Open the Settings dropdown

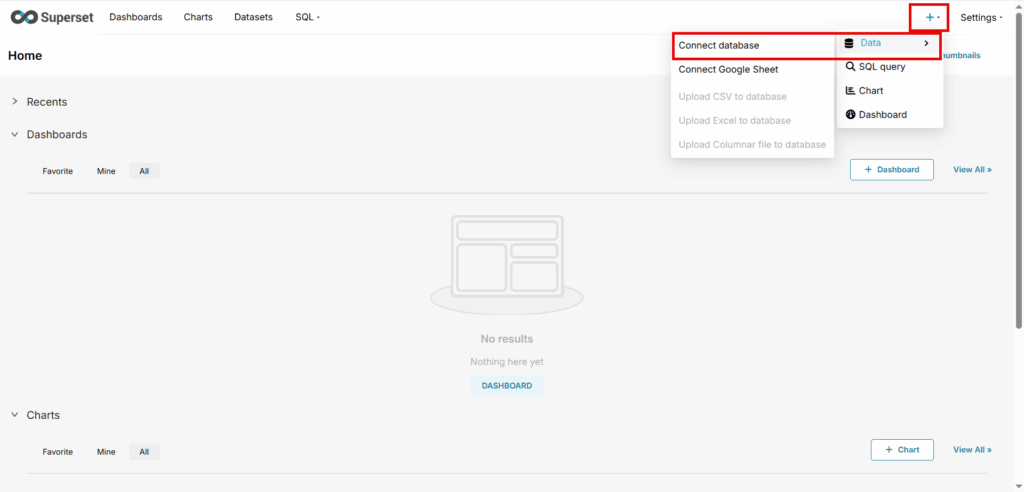tap(981, 17)
